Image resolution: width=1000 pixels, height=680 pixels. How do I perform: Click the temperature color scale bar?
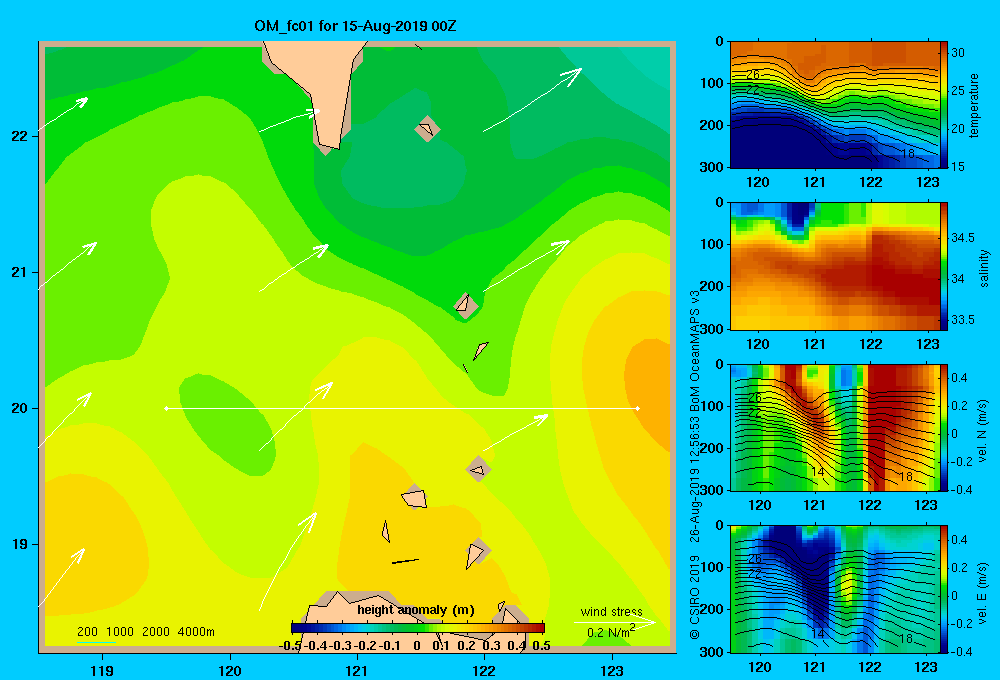click(944, 105)
